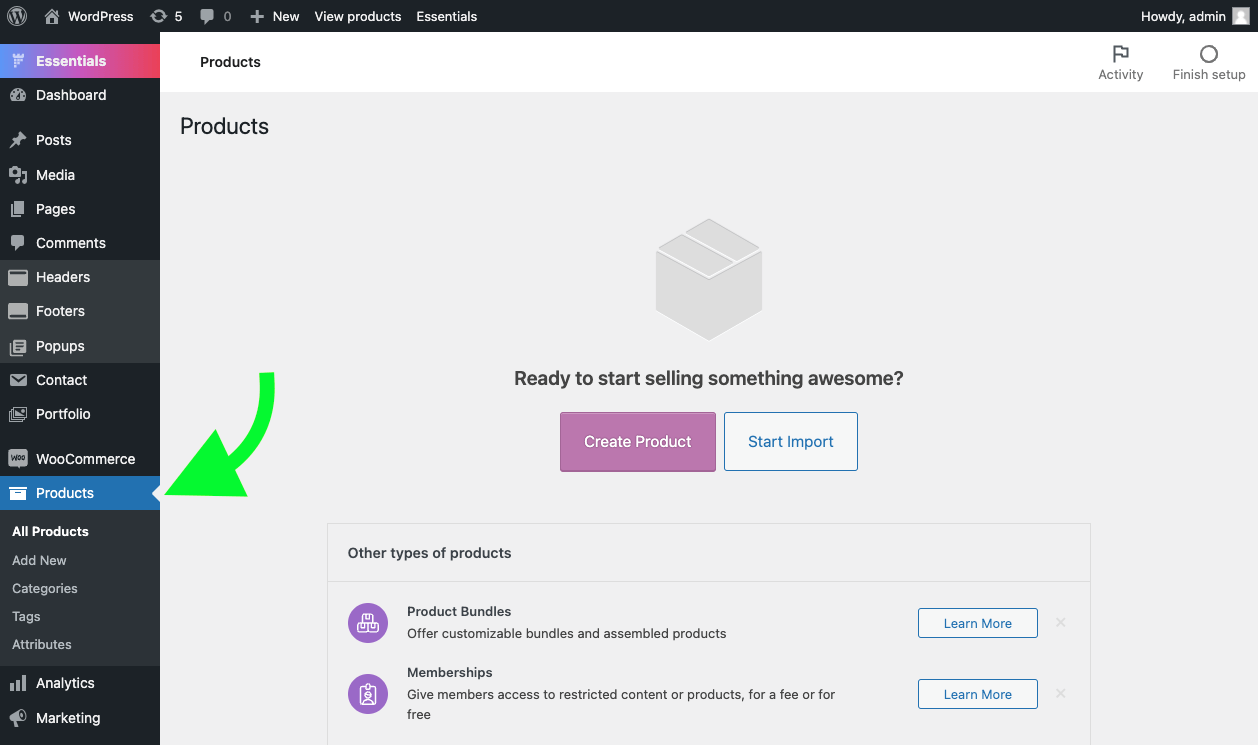Viewport: 1258px width, 745px height.
Task: Click the Media icon in sidebar
Action: click(x=18, y=175)
